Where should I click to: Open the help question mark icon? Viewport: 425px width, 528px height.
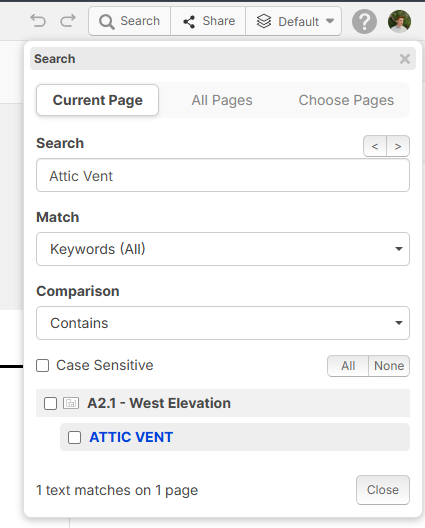coord(364,22)
